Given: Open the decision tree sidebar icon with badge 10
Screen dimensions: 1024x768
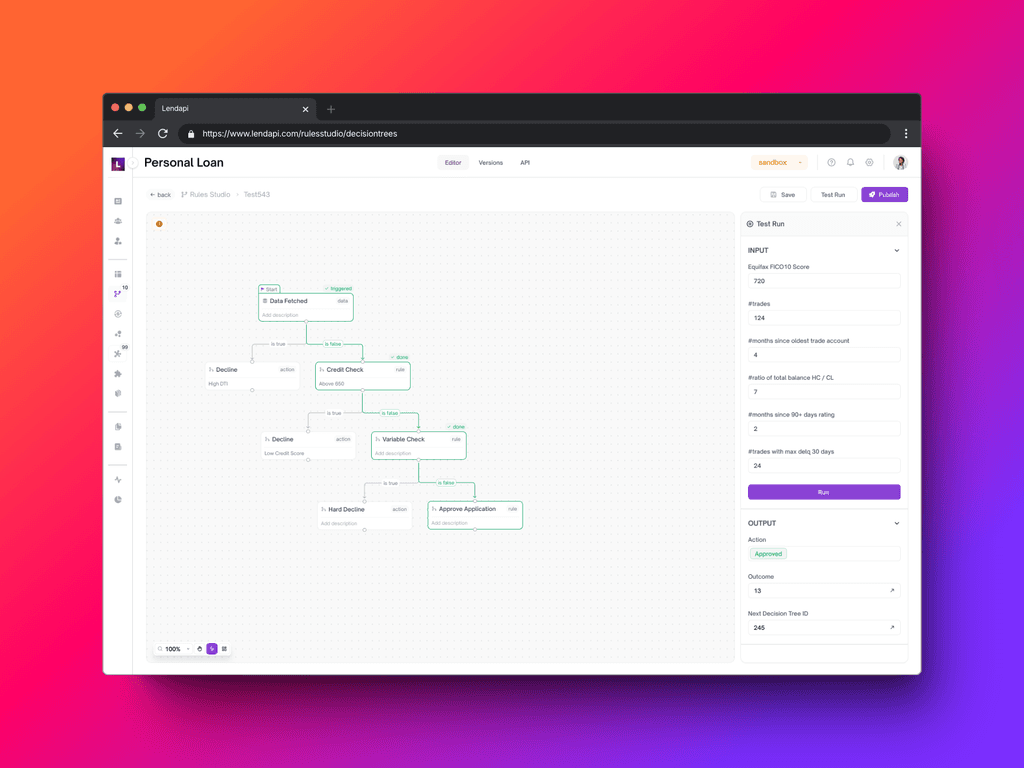Looking at the screenshot, I should [x=118, y=294].
